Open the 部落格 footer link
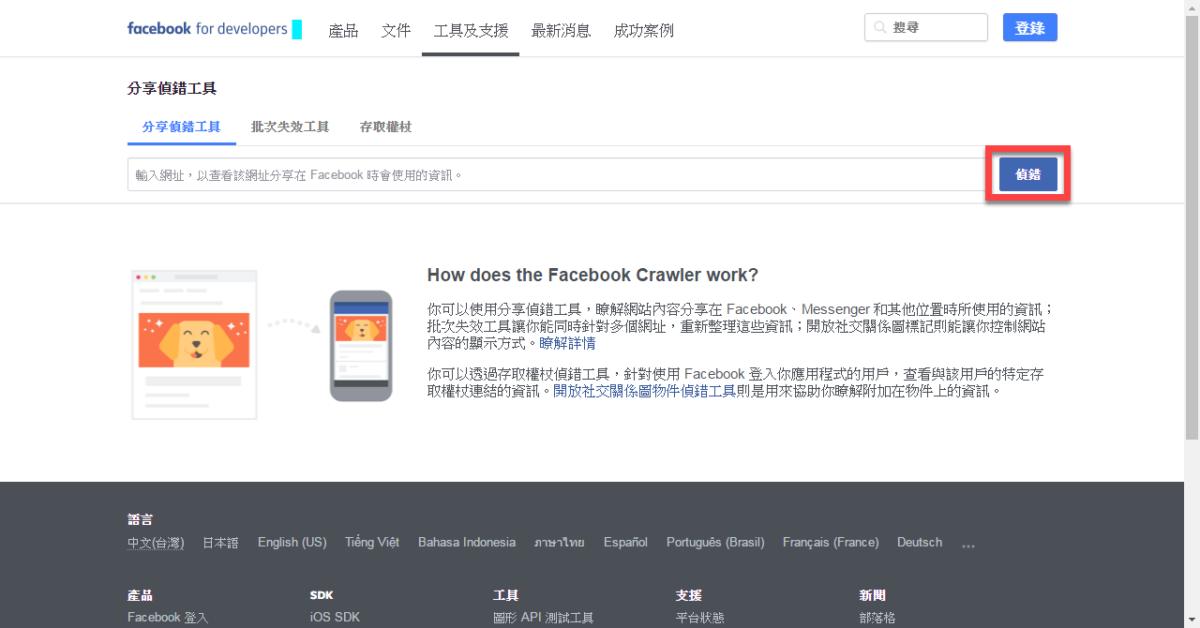The width and height of the screenshot is (1200, 628). pyautogui.click(x=878, y=617)
